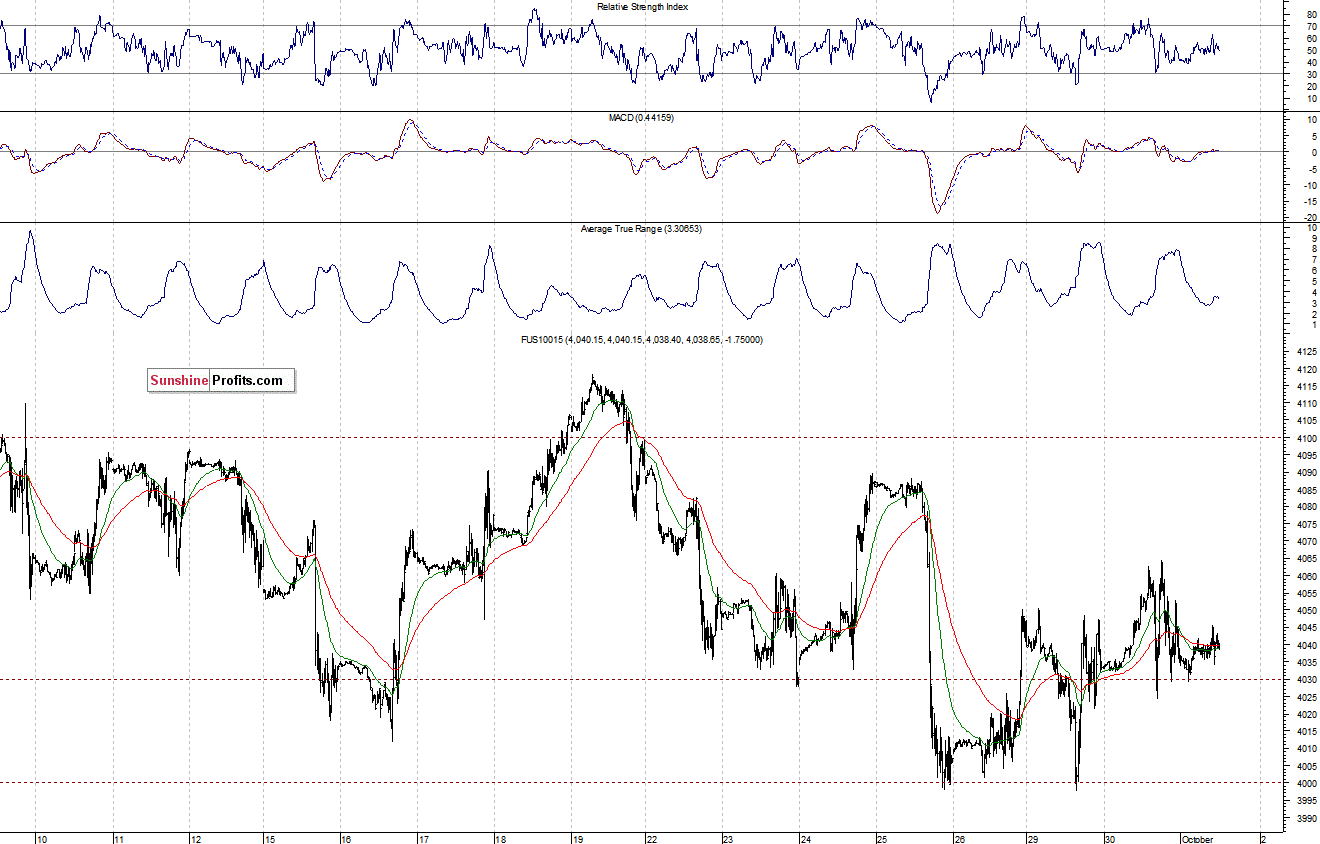The height and width of the screenshot is (844, 1320).
Task: Select date label 25 on the time axis
Action: coord(882,839)
